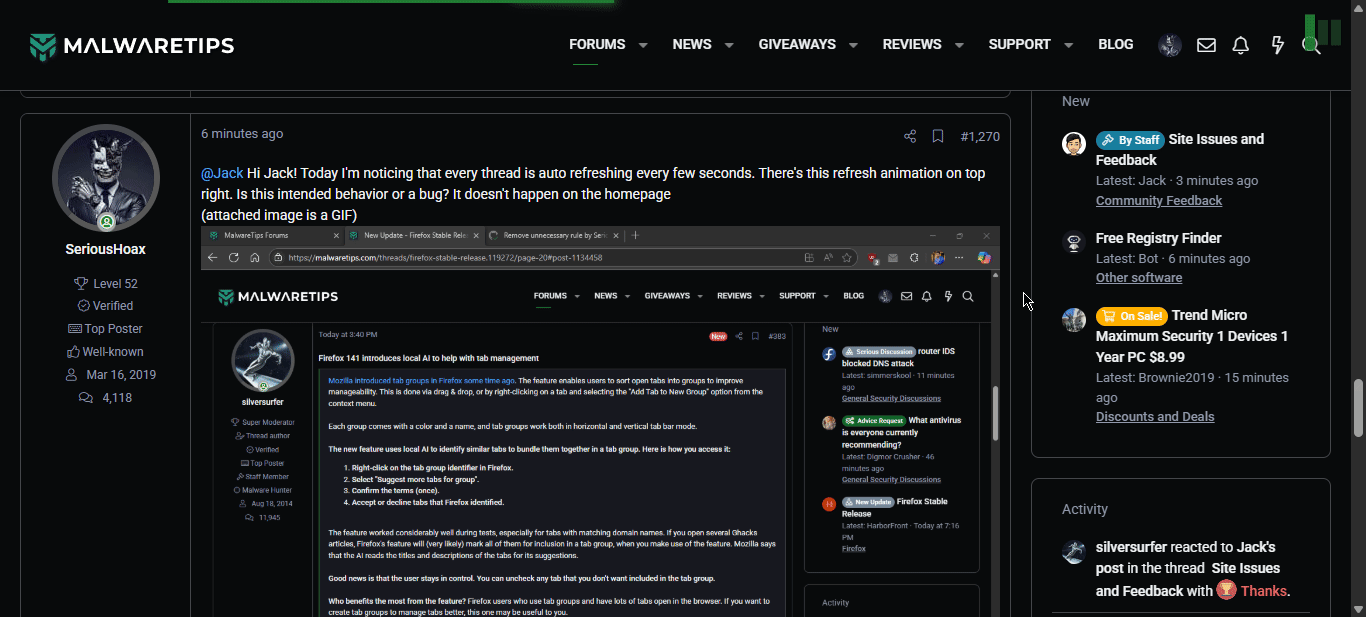Screen dimensions: 1366x617
Task: Click the @Jack mention in the post
Action: click(222, 173)
